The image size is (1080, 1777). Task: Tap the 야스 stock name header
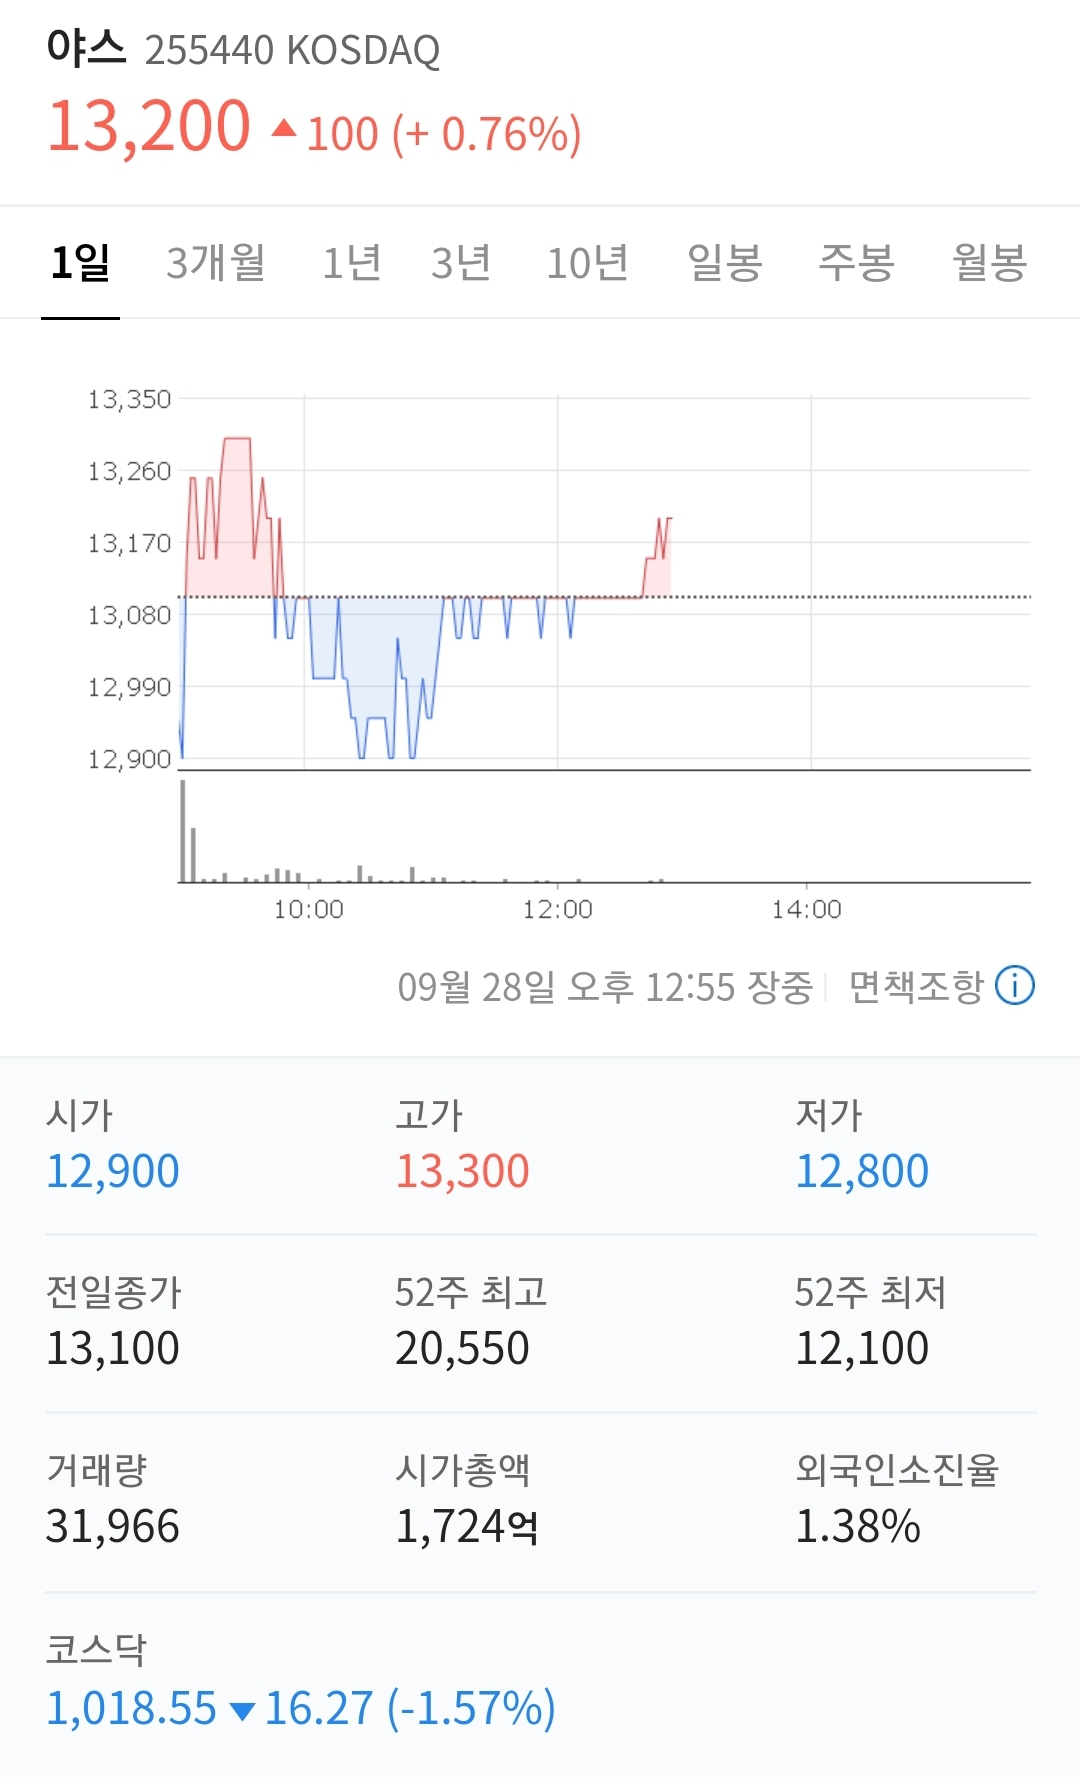click(x=87, y=48)
